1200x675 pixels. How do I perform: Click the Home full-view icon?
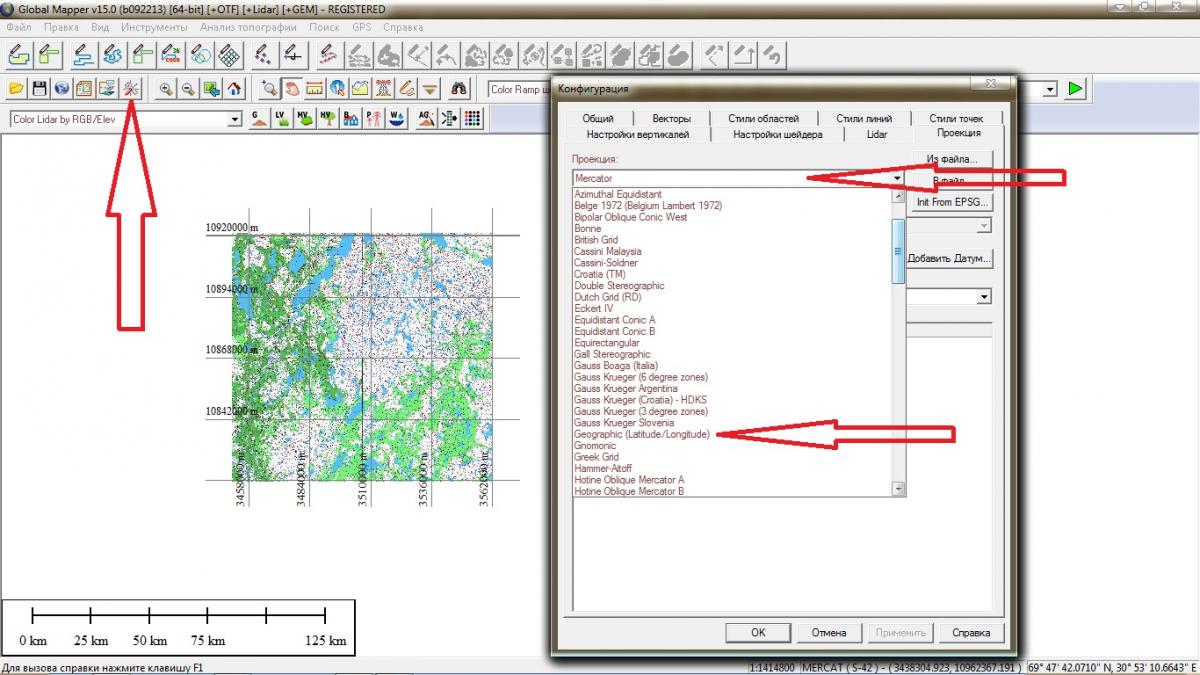click(x=234, y=89)
